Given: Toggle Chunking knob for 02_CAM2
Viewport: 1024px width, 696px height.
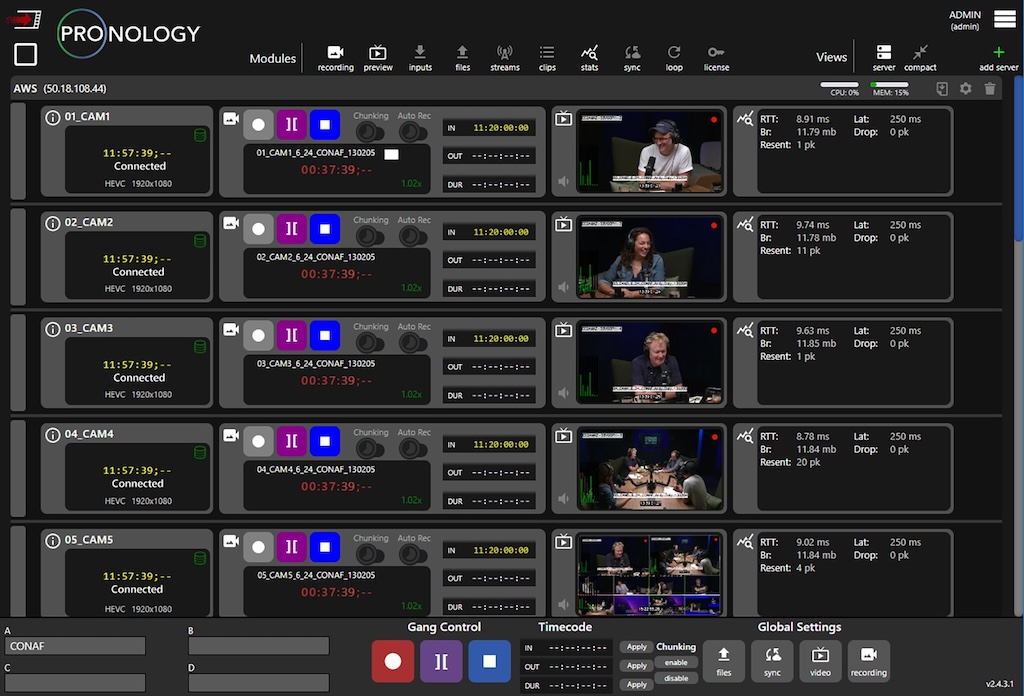Looking at the screenshot, I should 370,236.
